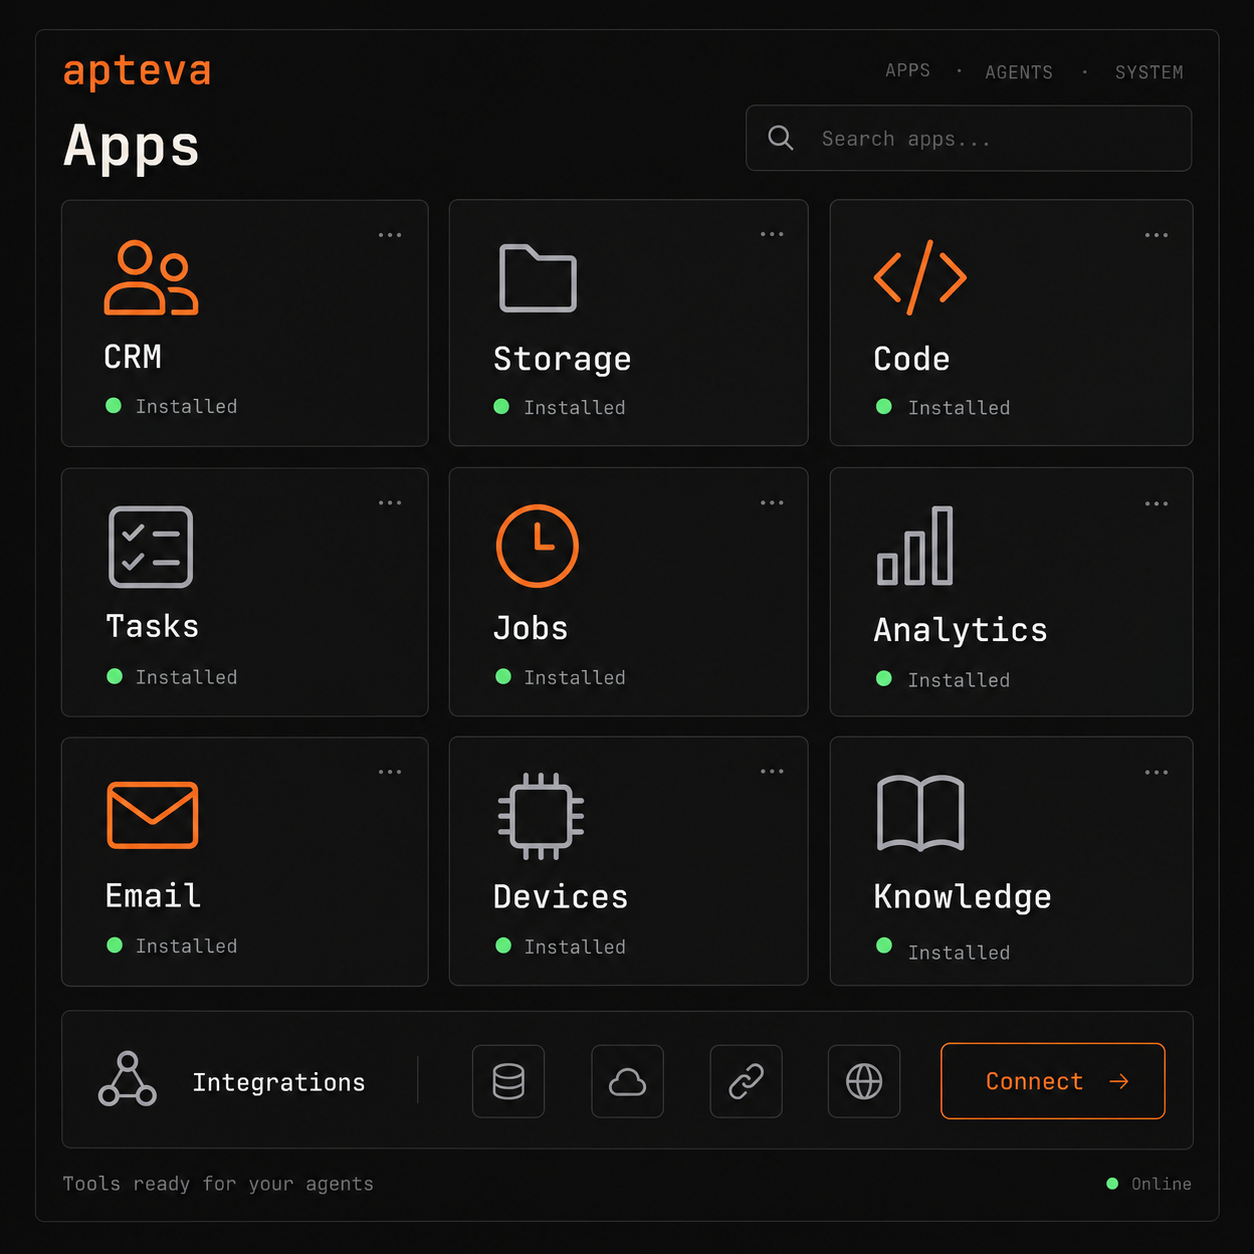Click the Devices app title
This screenshot has height=1254, width=1254.
tap(560, 896)
